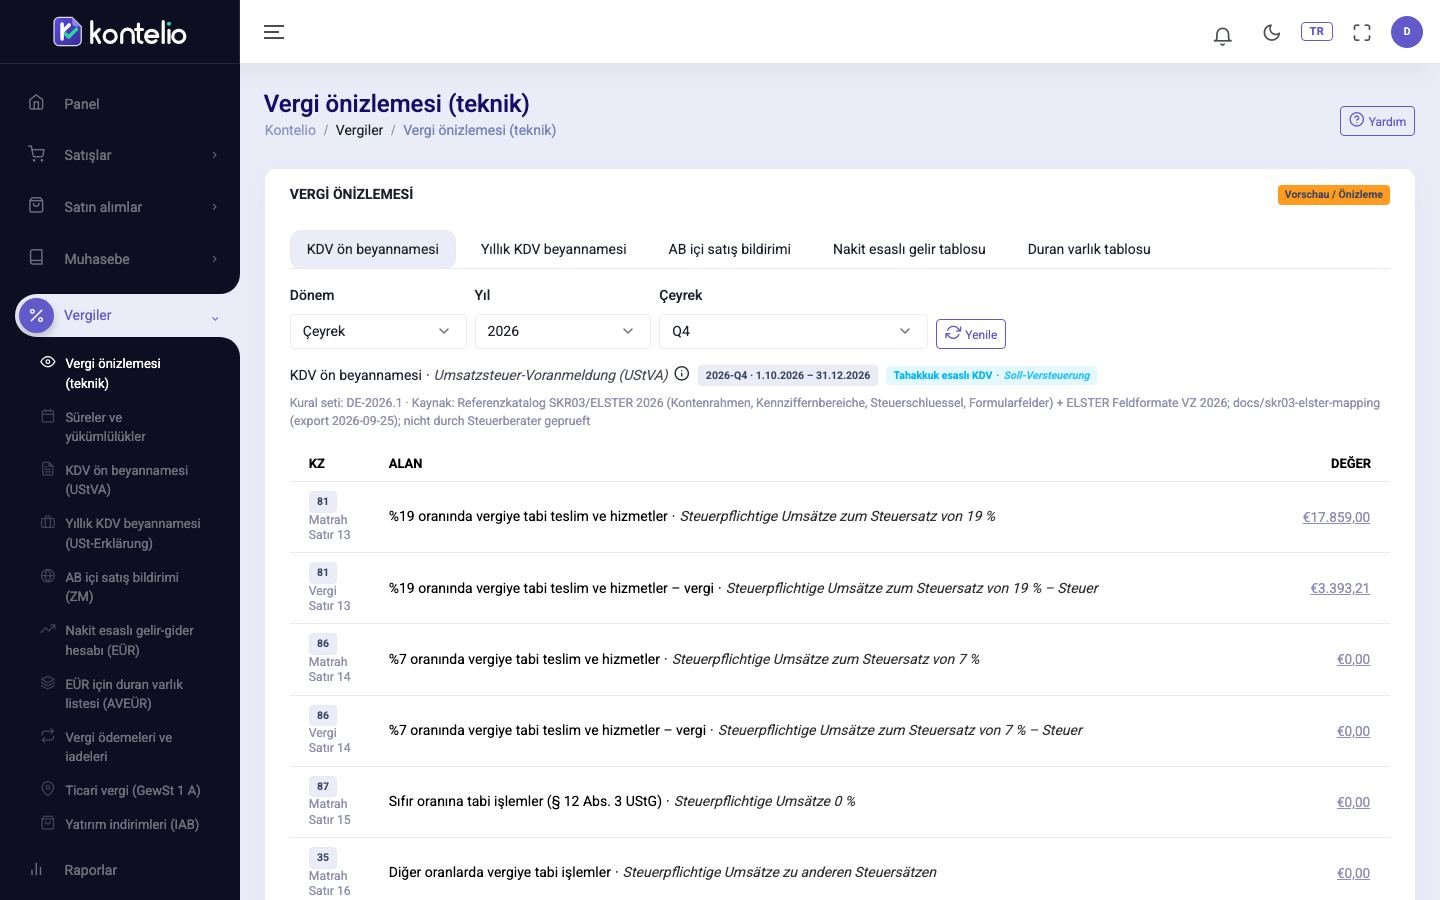
Task: Click the Vorschau / Önizleme badge
Action: point(1334,195)
